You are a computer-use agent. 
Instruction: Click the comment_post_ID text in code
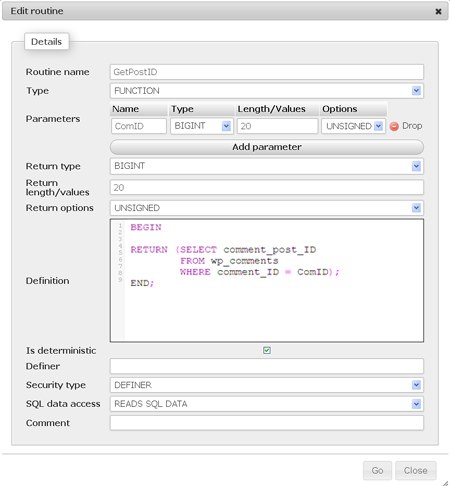270,250
